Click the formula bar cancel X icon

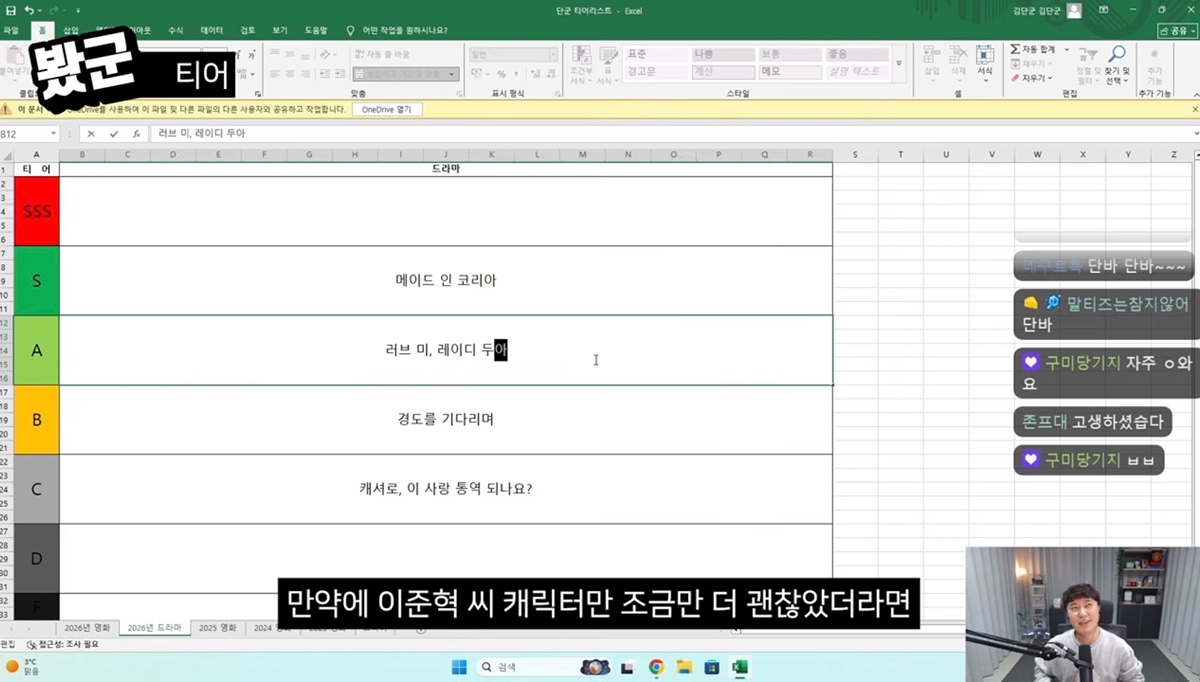(x=91, y=133)
